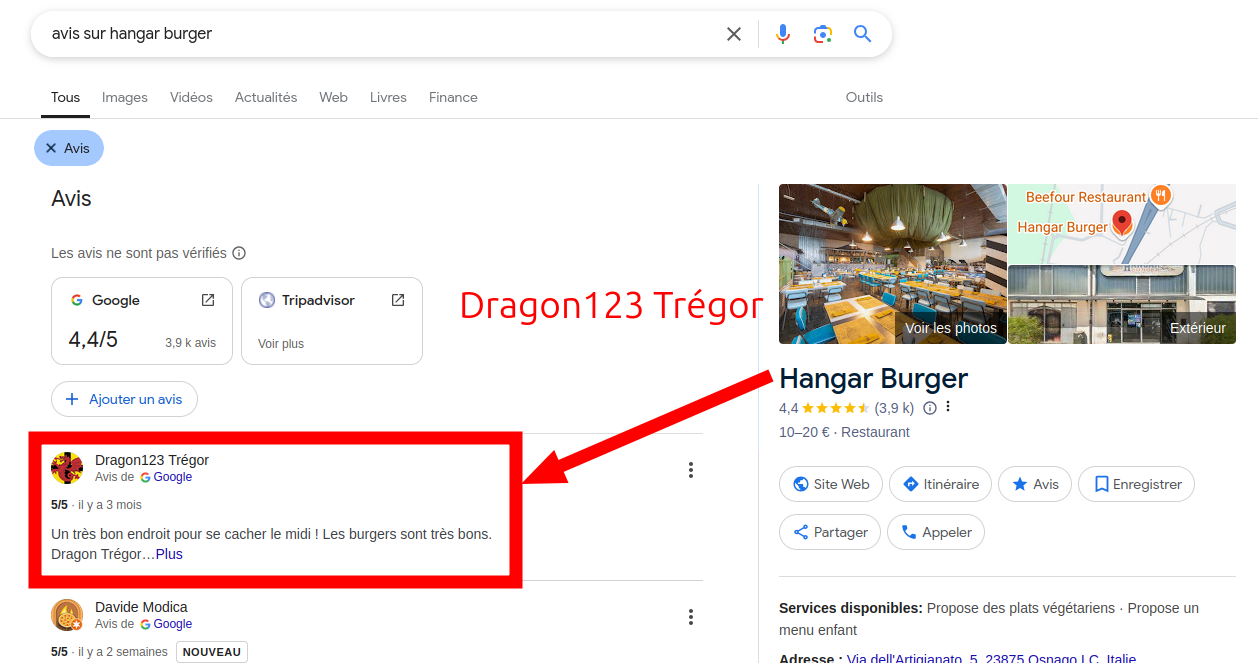1258x663 pixels.
Task: Click the (3,9 k) reviews count link
Action: coord(894,408)
